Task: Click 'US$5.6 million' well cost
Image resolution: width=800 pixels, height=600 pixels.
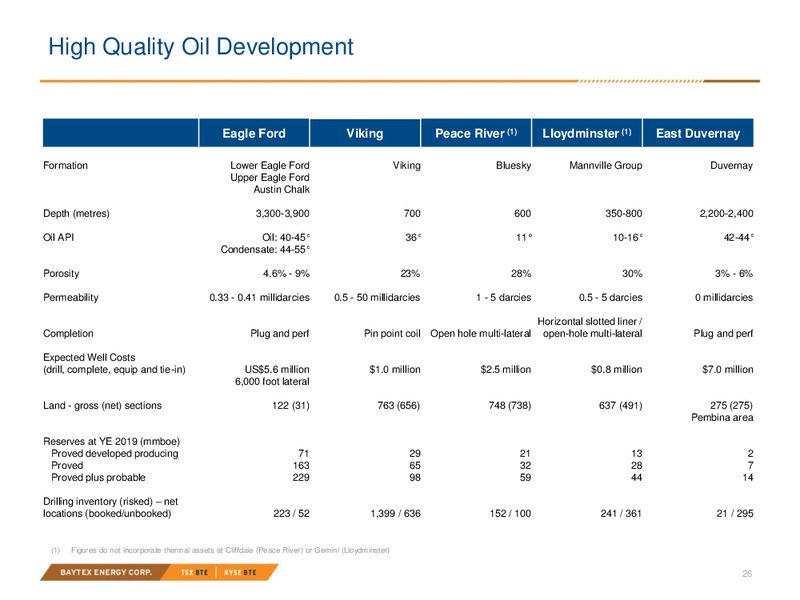Action: tap(277, 369)
